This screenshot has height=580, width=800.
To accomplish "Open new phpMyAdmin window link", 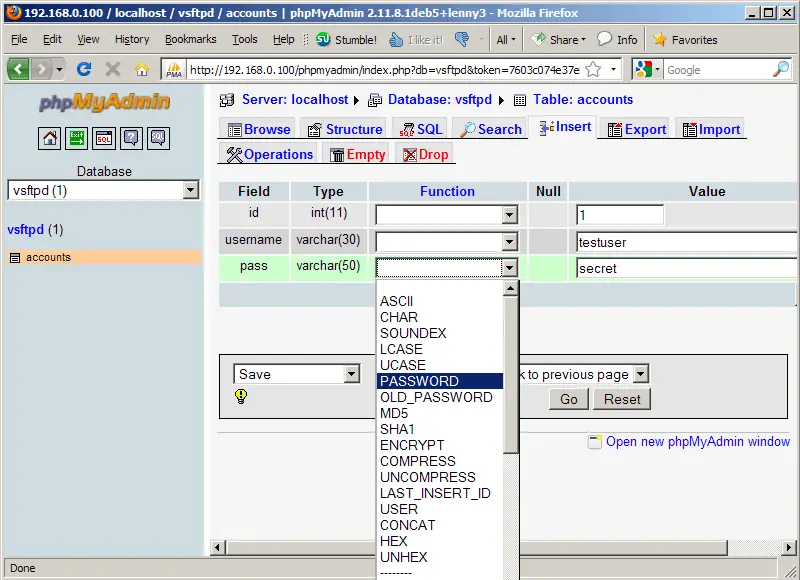I will click(697, 441).
